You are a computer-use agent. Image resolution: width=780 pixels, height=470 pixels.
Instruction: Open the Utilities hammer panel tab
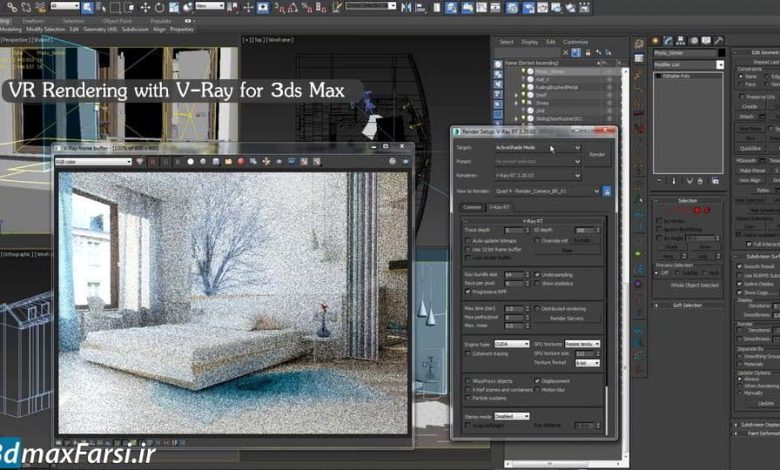[718, 41]
